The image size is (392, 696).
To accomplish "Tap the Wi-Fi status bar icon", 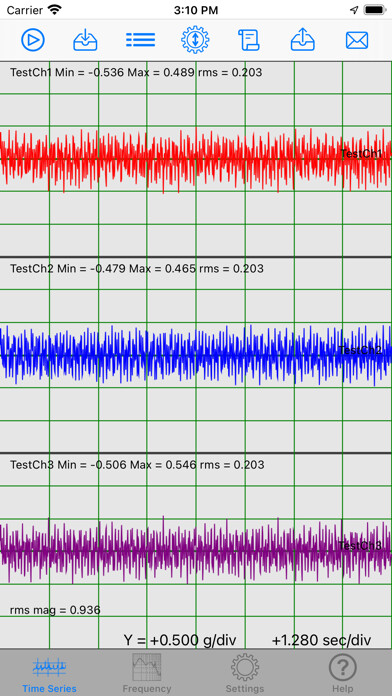I will click(x=55, y=10).
